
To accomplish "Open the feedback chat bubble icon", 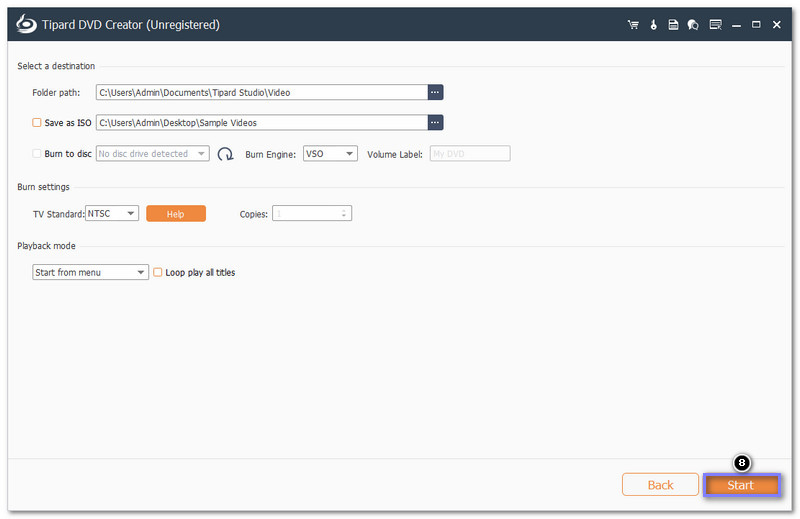I will coord(693,24).
